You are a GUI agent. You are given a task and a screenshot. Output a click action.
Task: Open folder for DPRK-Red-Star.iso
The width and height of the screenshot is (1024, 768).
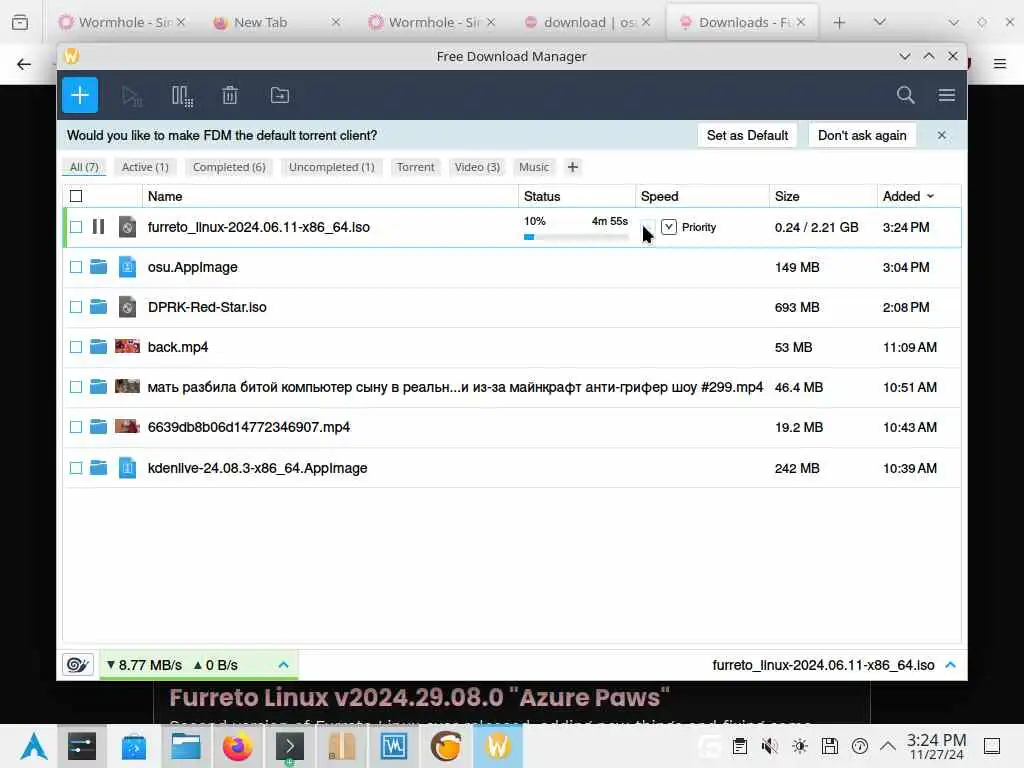99,306
